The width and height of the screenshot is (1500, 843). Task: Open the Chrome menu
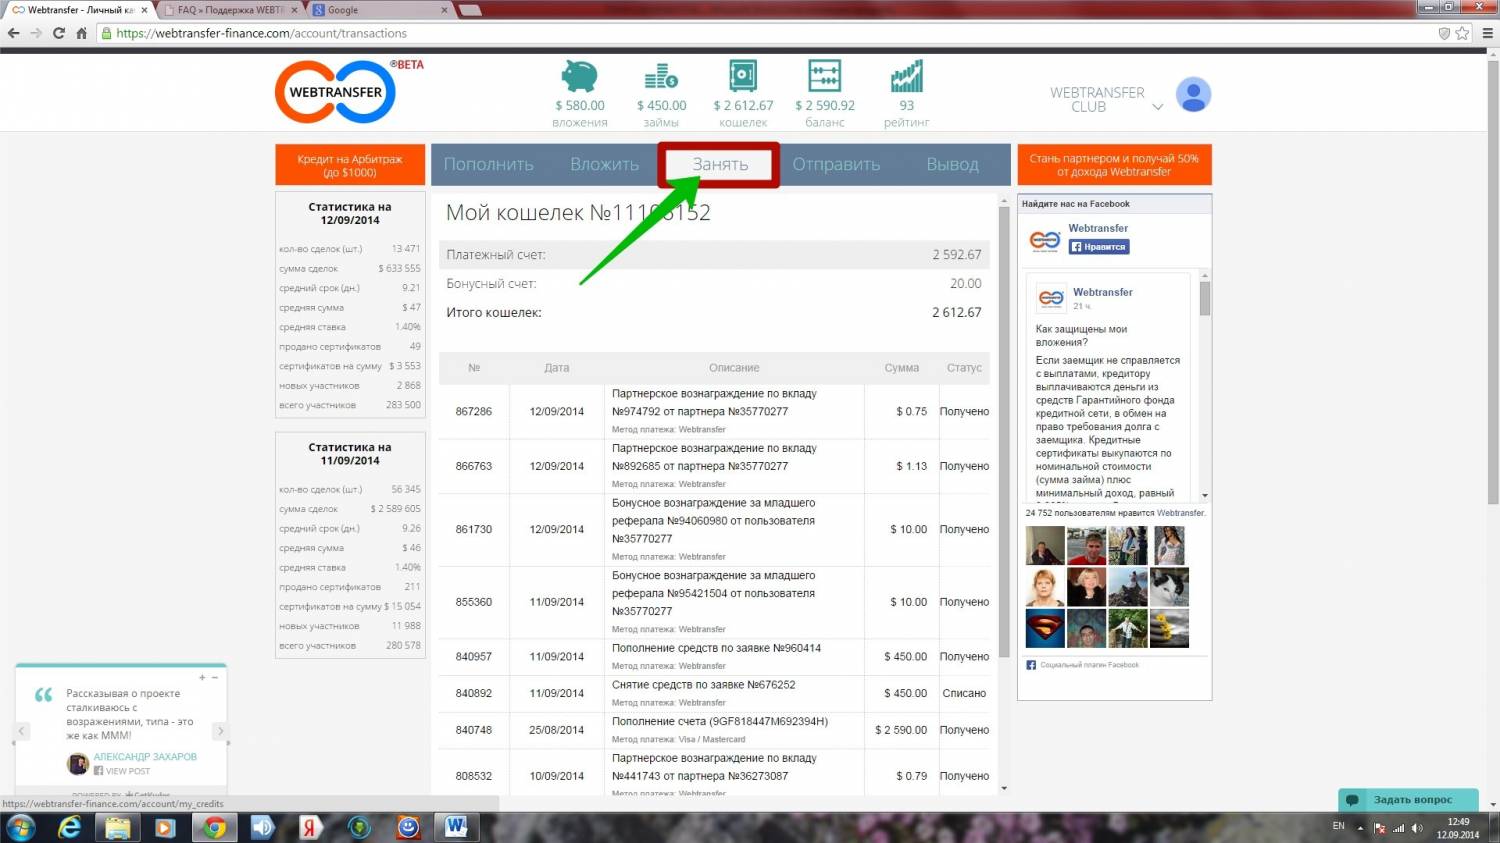tap(1487, 33)
